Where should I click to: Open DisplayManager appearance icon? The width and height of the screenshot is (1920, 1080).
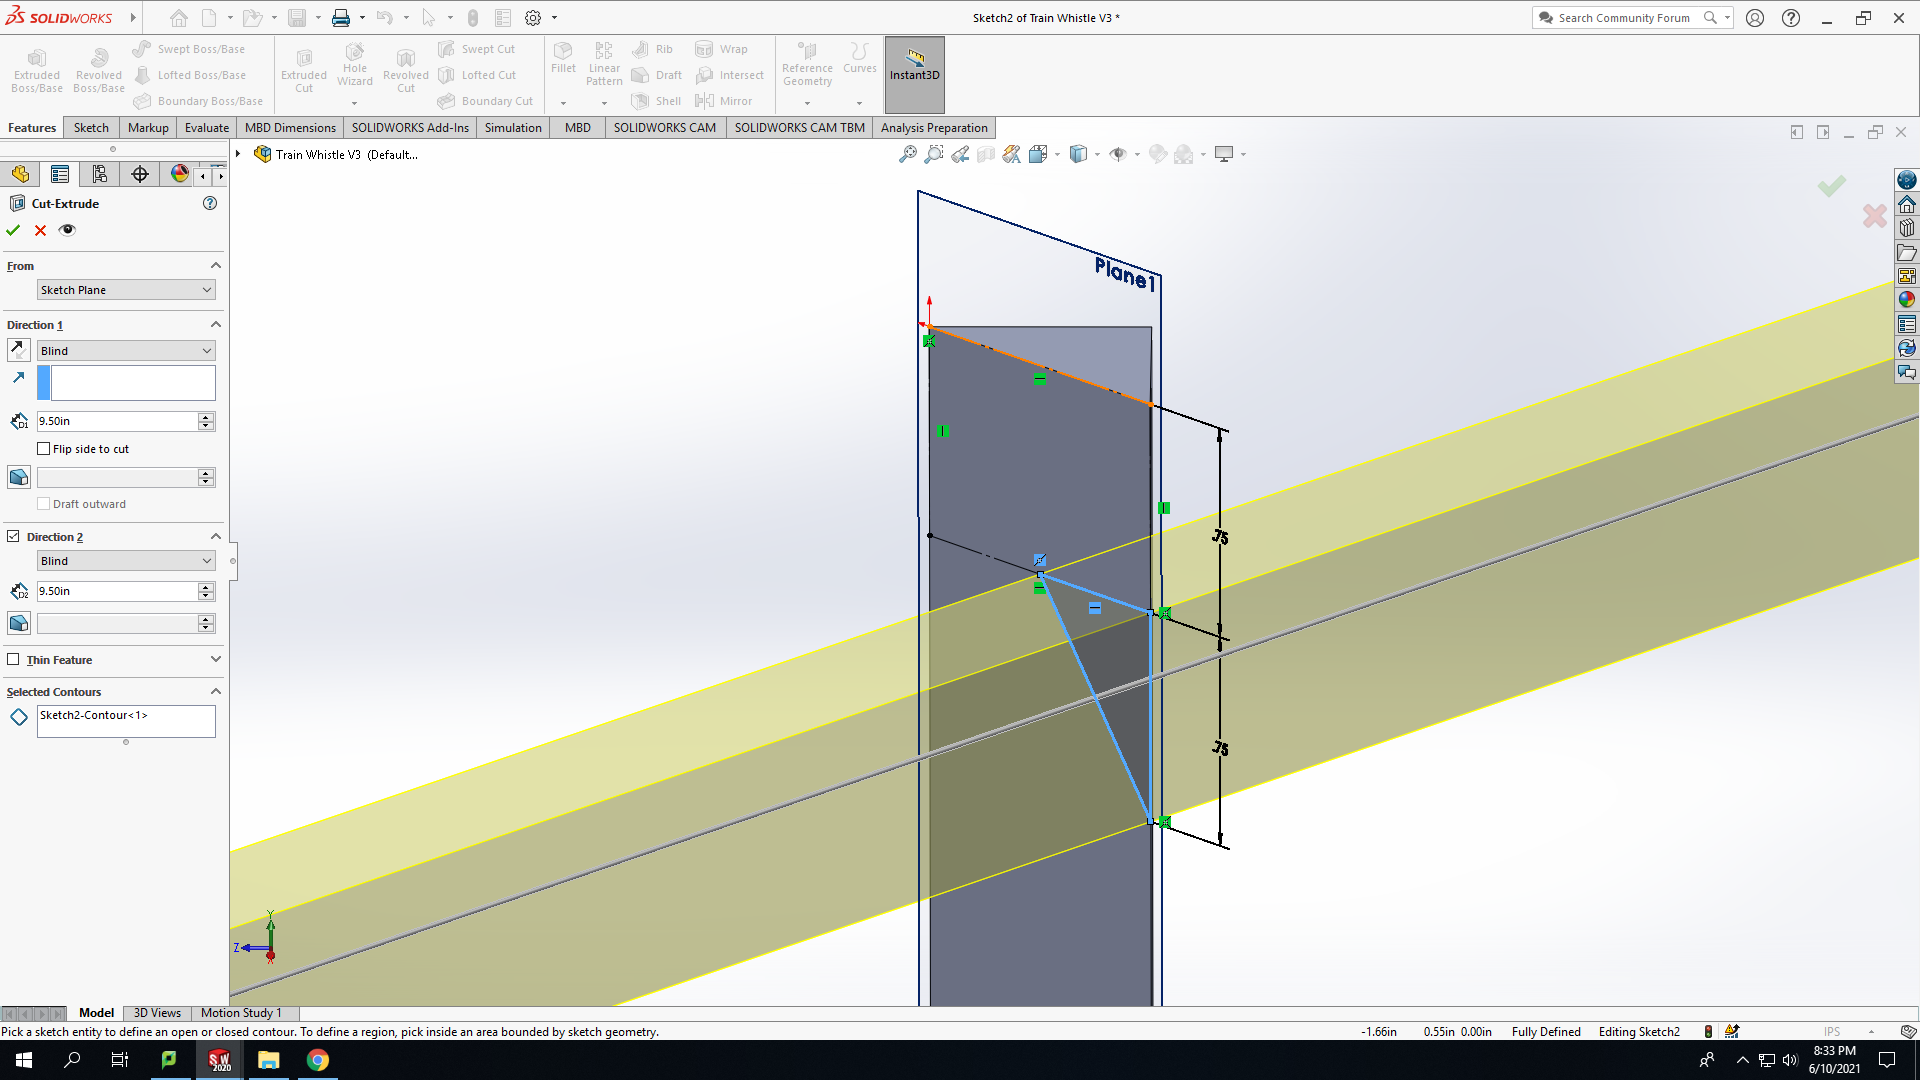(179, 174)
